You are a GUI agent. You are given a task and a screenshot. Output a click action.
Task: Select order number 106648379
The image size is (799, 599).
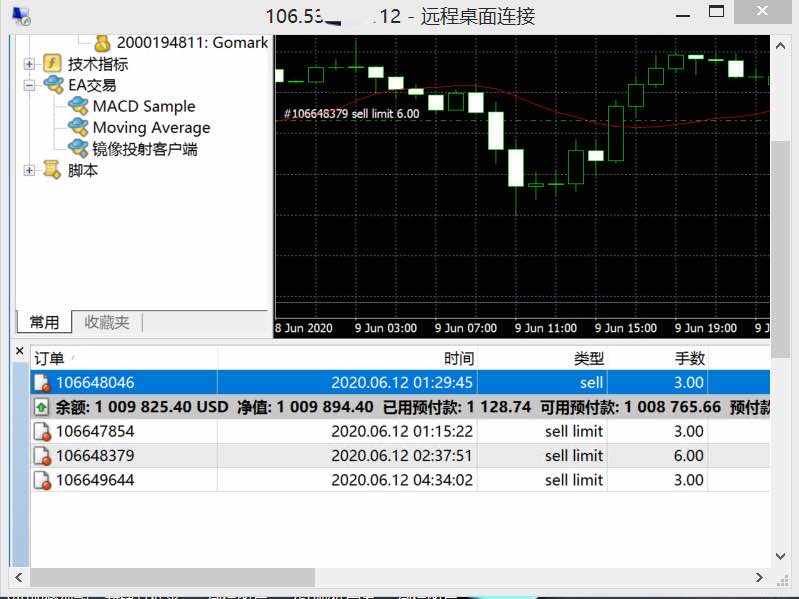point(95,455)
